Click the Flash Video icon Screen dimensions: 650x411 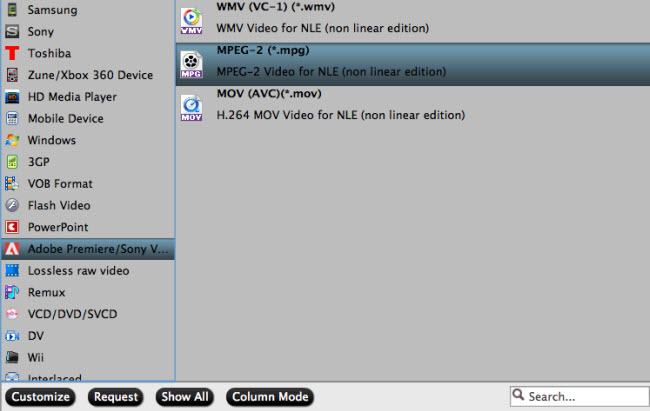point(12,205)
